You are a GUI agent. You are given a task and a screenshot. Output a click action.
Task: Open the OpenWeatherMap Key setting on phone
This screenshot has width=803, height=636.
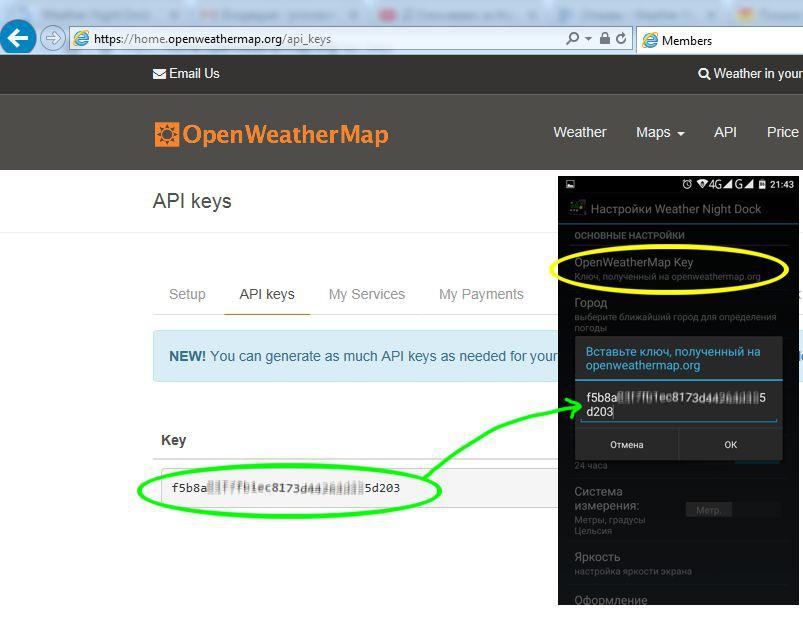pyautogui.click(x=668, y=268)
